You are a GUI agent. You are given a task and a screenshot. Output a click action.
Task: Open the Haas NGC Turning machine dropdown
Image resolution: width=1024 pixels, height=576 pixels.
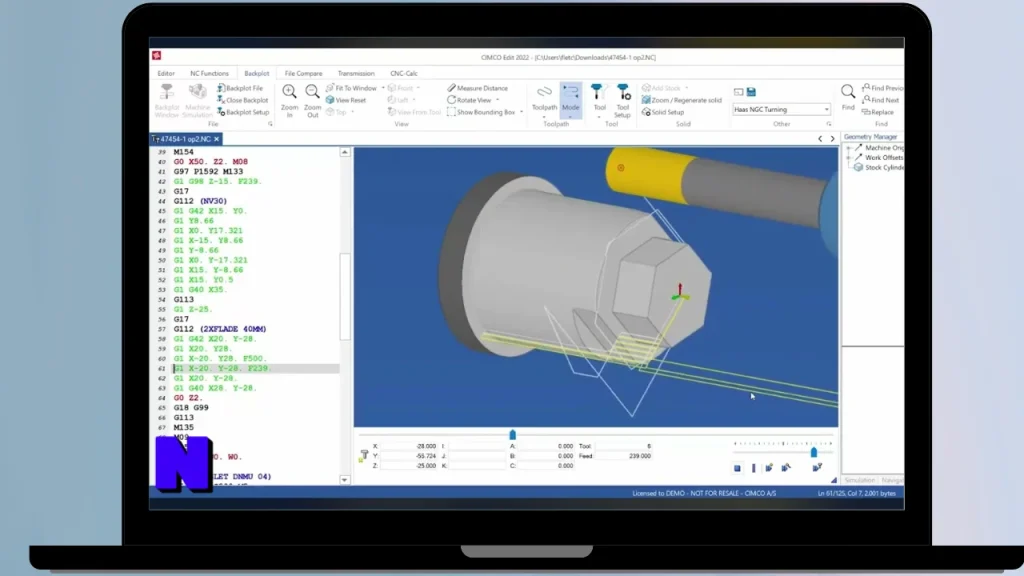pos(826,110)
